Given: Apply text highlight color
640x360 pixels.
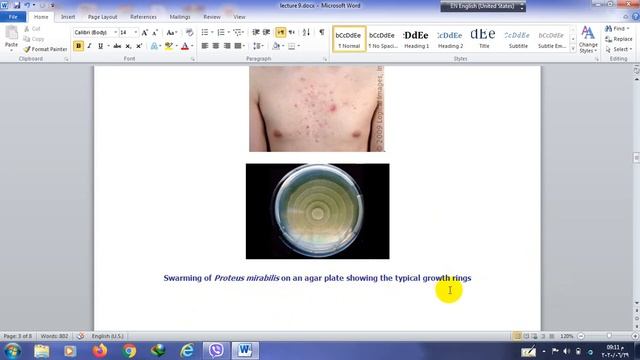Looking at the screenshot, I should tap(168, 46).
